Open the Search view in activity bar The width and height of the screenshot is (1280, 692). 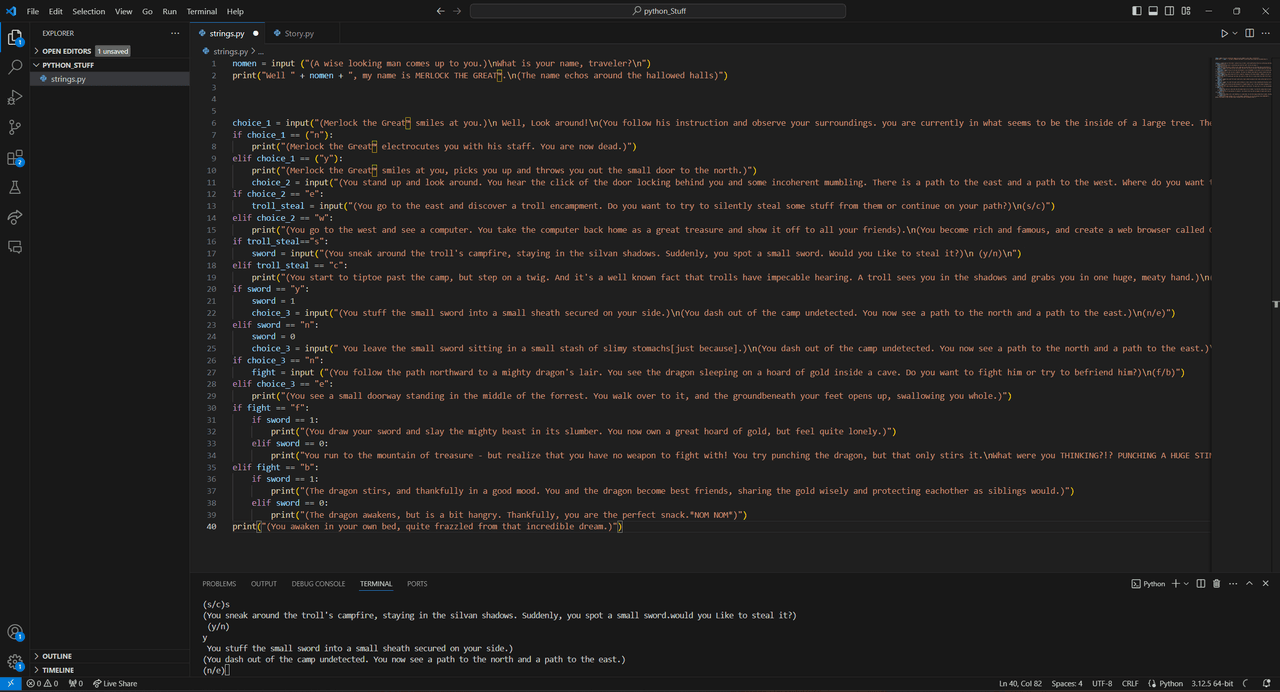[x=15, y=68]
